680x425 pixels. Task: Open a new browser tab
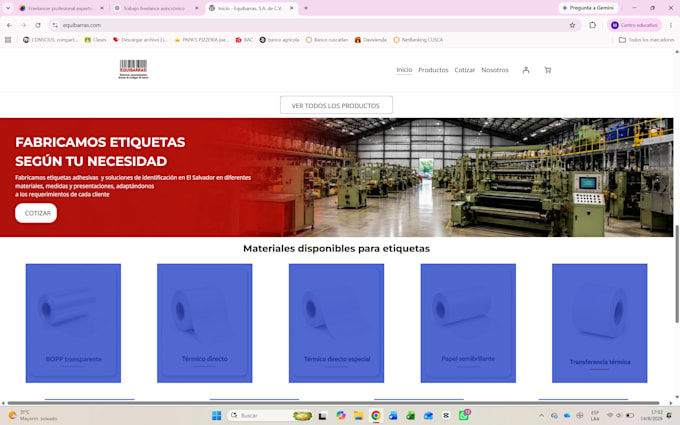306,8
